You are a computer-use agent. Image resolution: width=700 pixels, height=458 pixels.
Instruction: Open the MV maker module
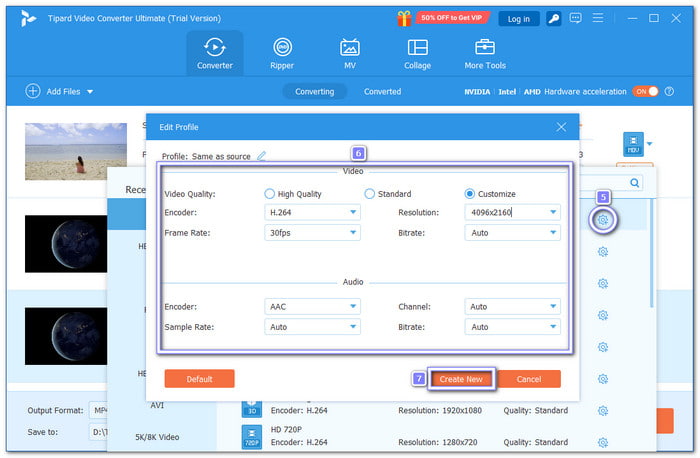[350, 53]
